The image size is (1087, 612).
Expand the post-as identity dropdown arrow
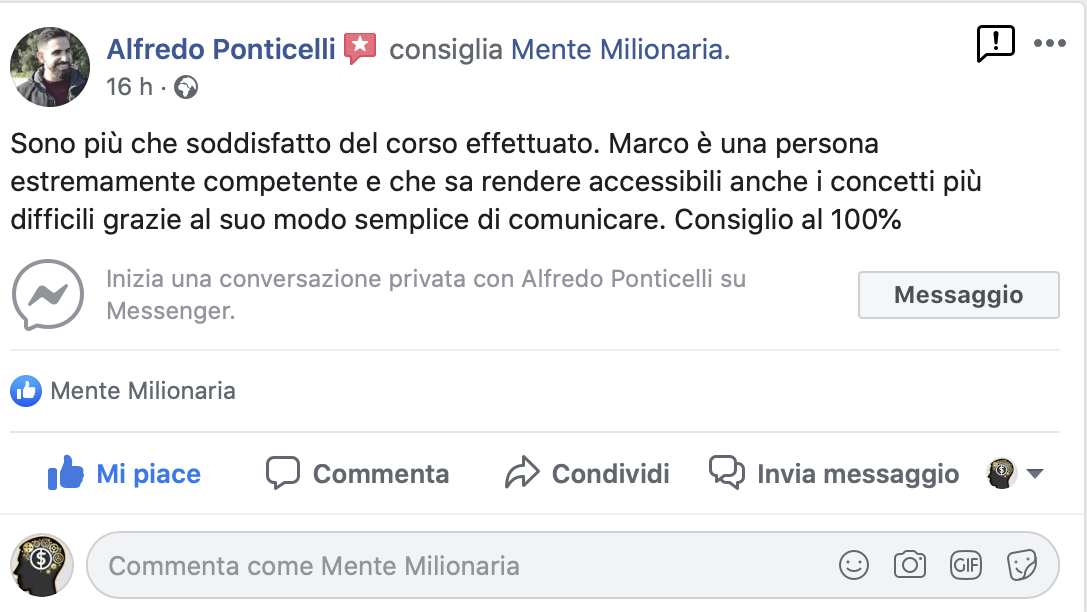click(1035, 474)
